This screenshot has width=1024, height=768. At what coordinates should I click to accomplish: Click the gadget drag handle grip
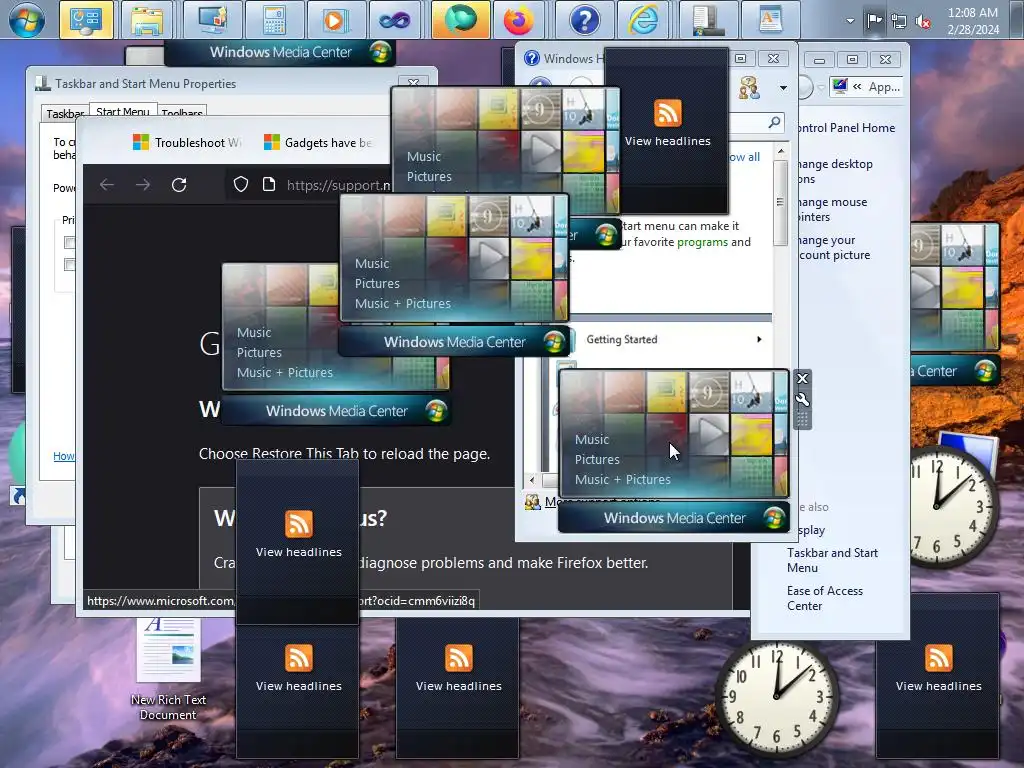[x=803, y=419]
